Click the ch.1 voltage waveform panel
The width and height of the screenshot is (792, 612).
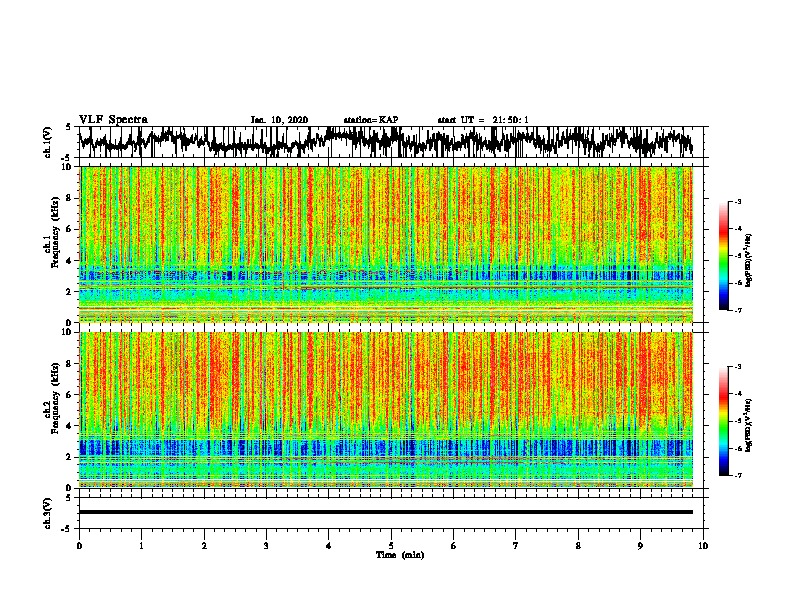point(391,142)
